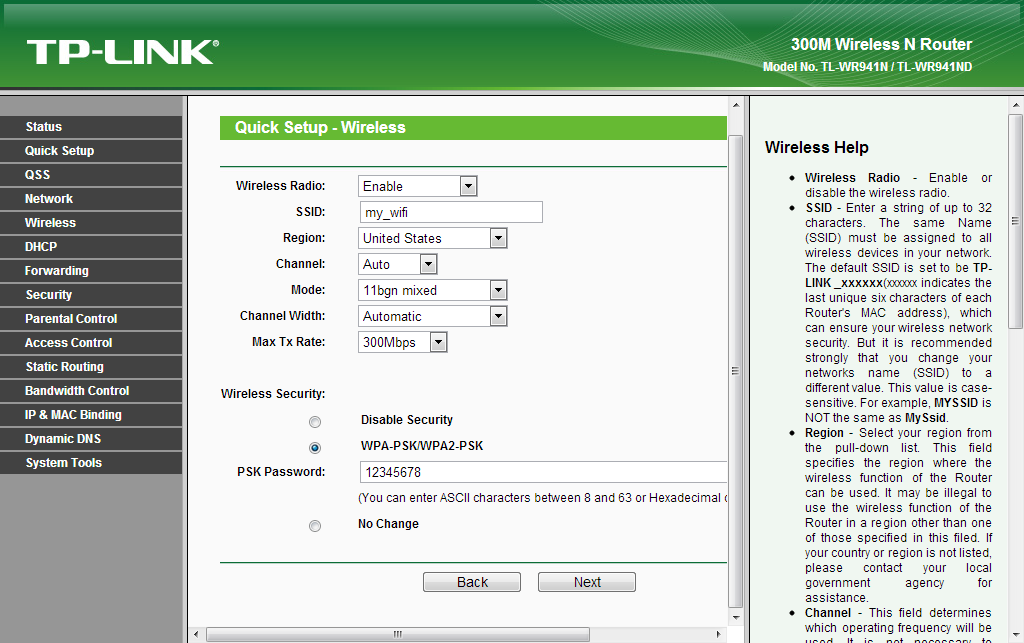The width and height of the screenshot is (1024, 643).
Task: Open System Tools menu
Action: [x=91, y=463]
